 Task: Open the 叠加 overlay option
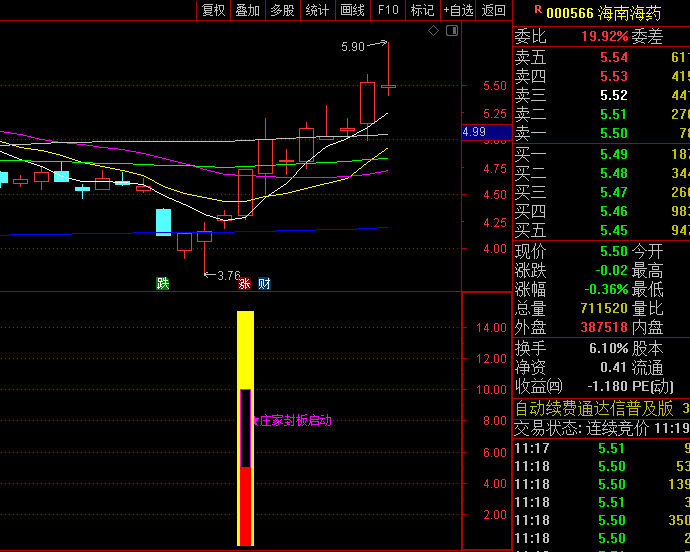248,10
